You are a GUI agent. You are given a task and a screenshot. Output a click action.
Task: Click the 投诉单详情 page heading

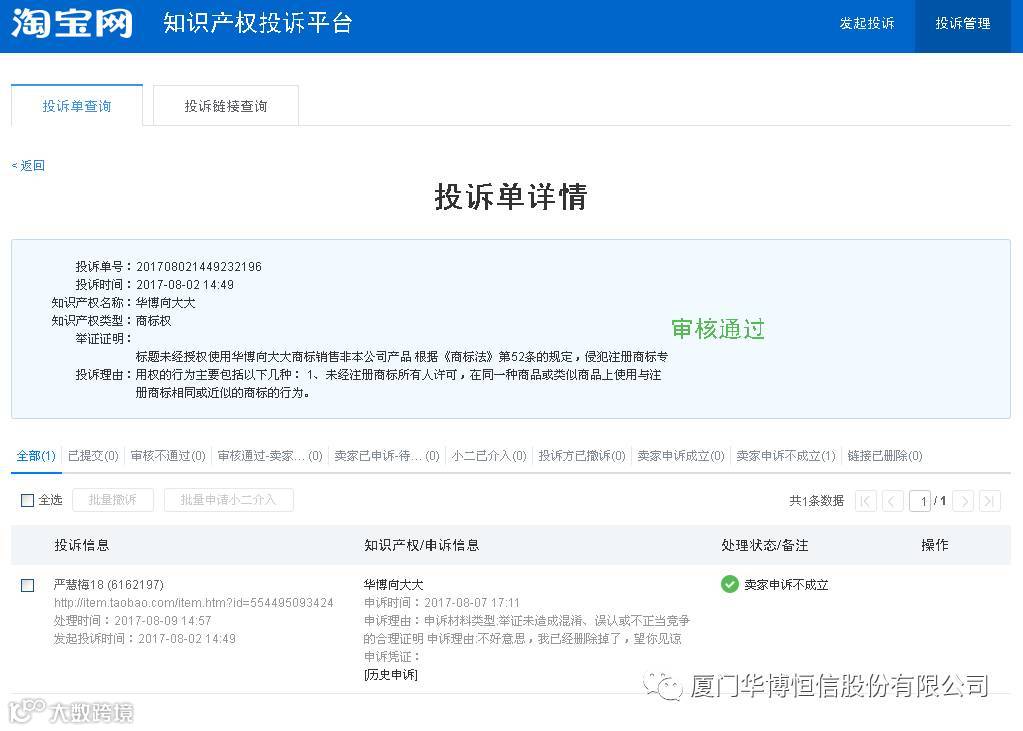511,196
